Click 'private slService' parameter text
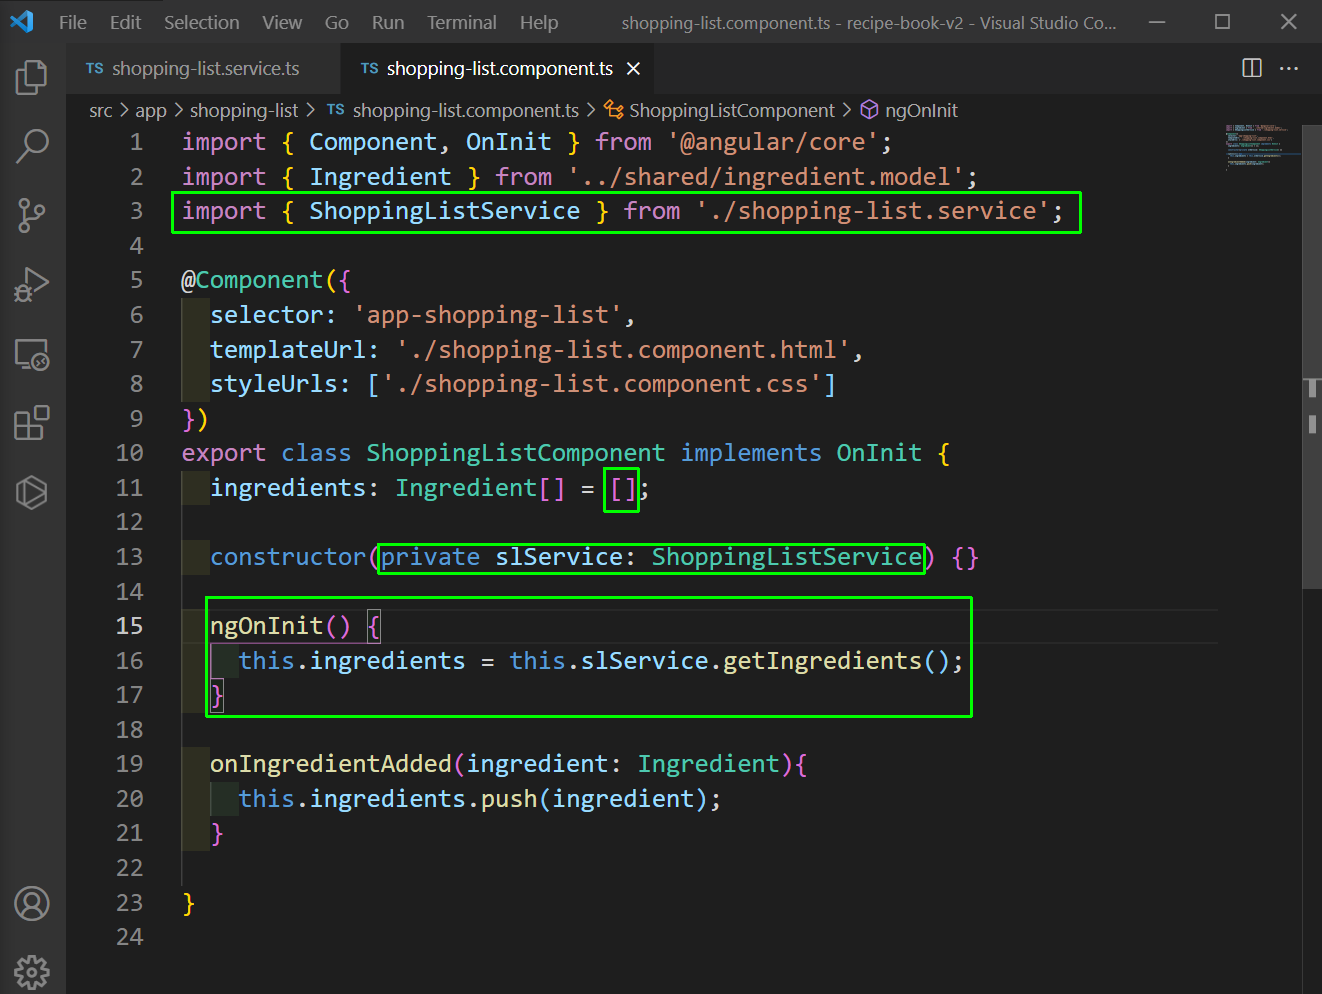Screen dimensions: 1322x994 point(502,557)
